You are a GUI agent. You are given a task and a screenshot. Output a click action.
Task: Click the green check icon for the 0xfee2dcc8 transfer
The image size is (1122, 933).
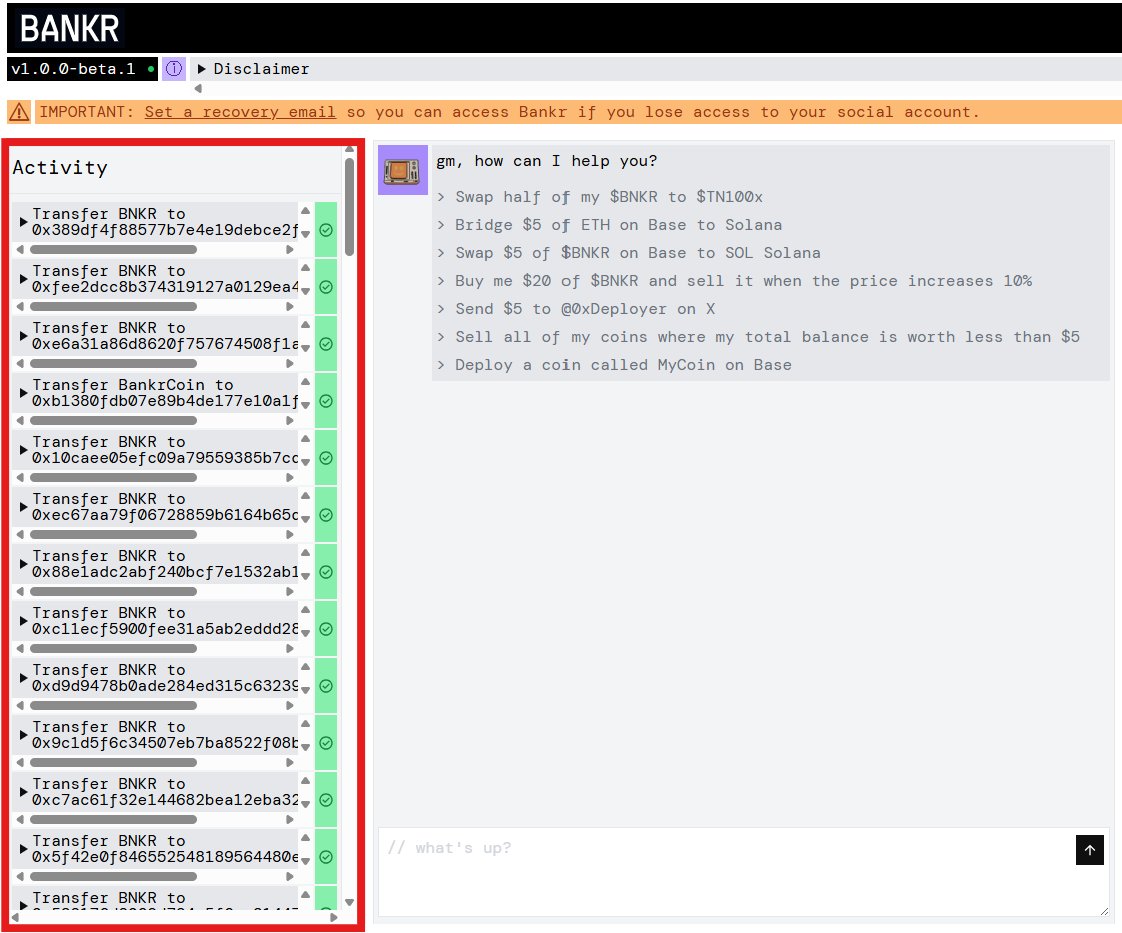click(326, 287)
